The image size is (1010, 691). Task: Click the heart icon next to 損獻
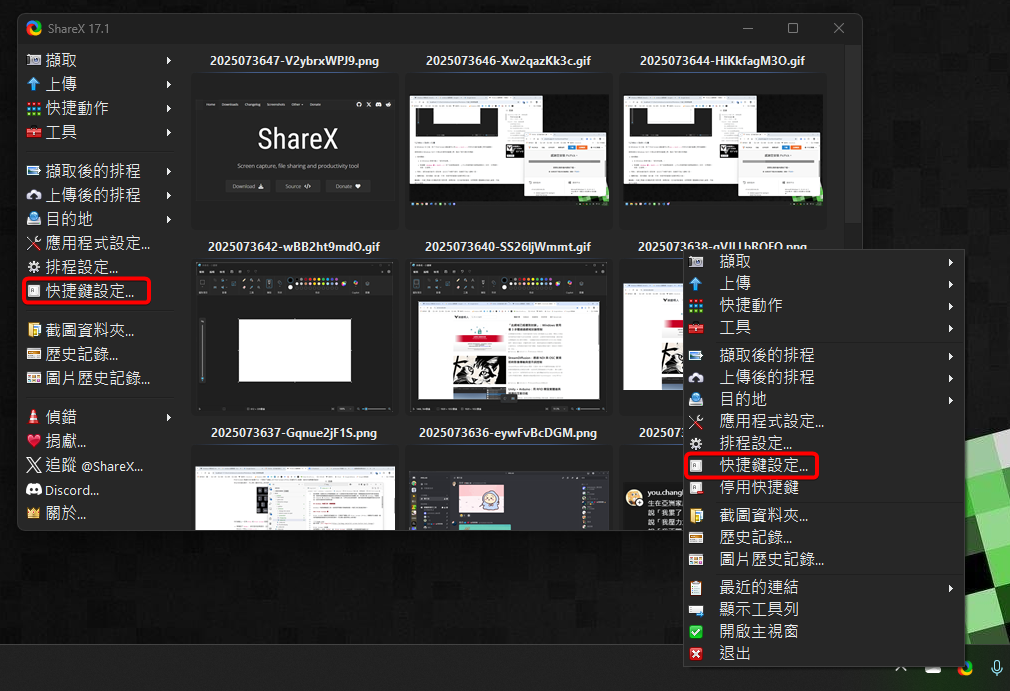[32, 441]
